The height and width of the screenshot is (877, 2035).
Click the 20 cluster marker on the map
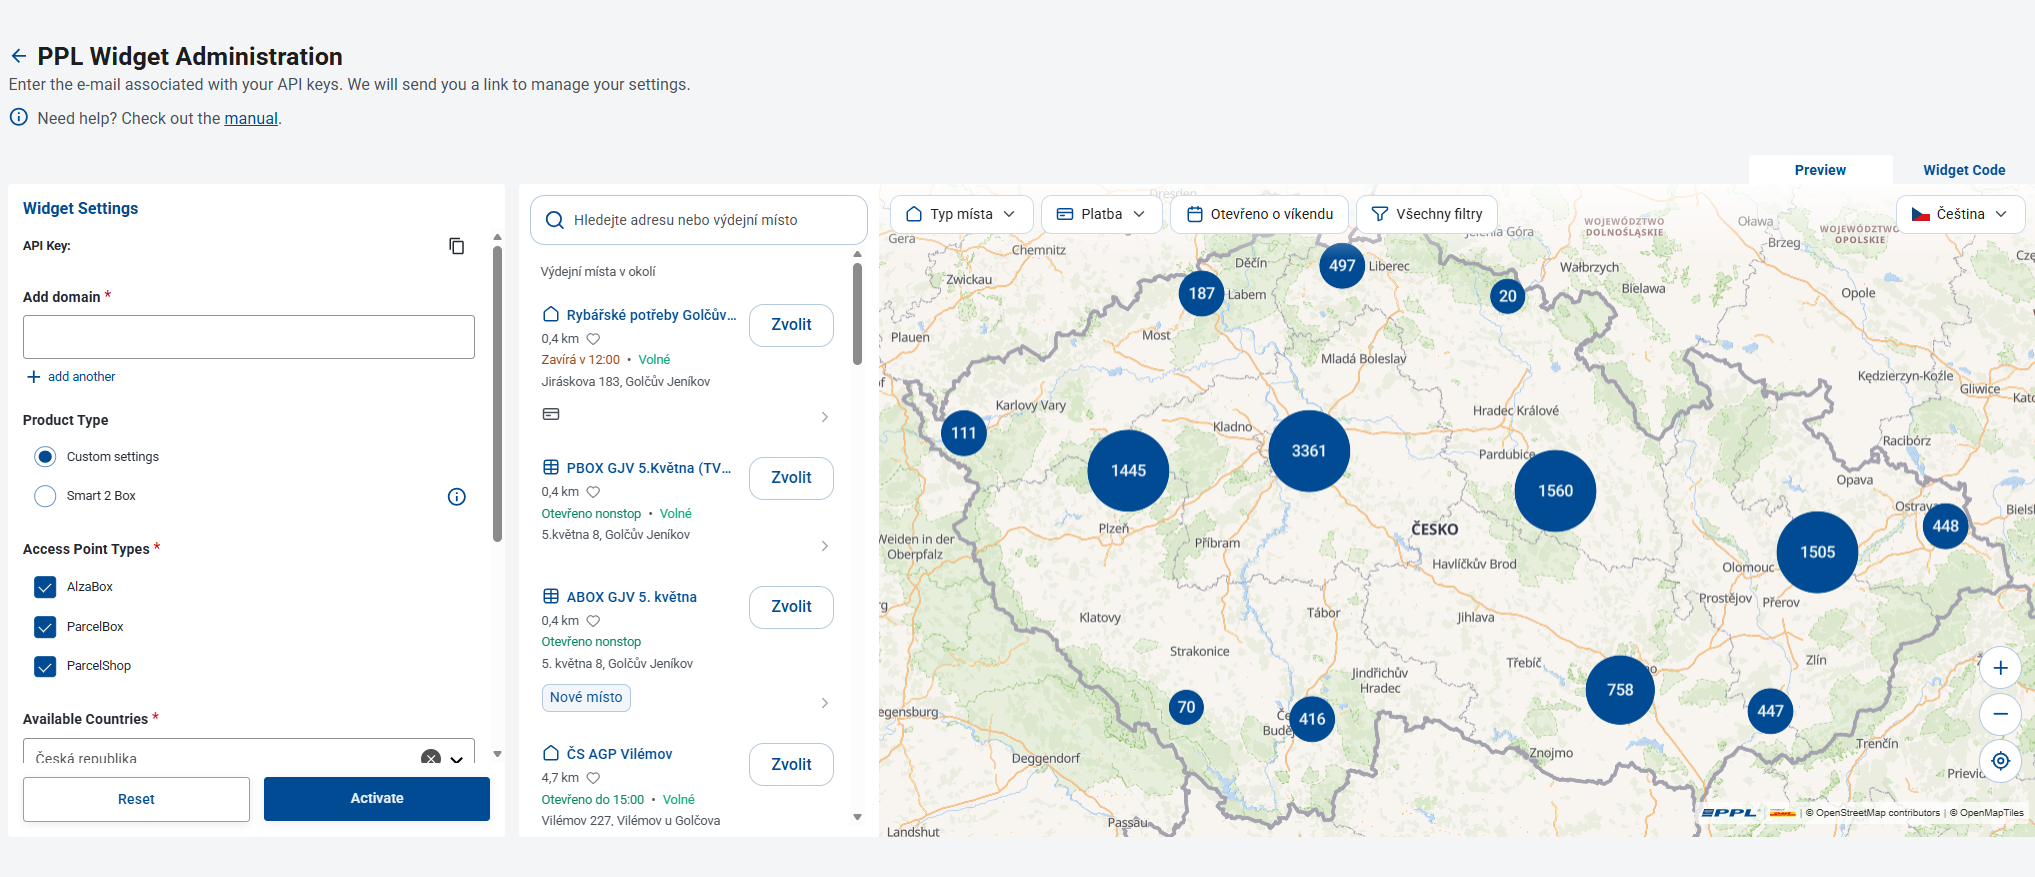point(1507,296)
